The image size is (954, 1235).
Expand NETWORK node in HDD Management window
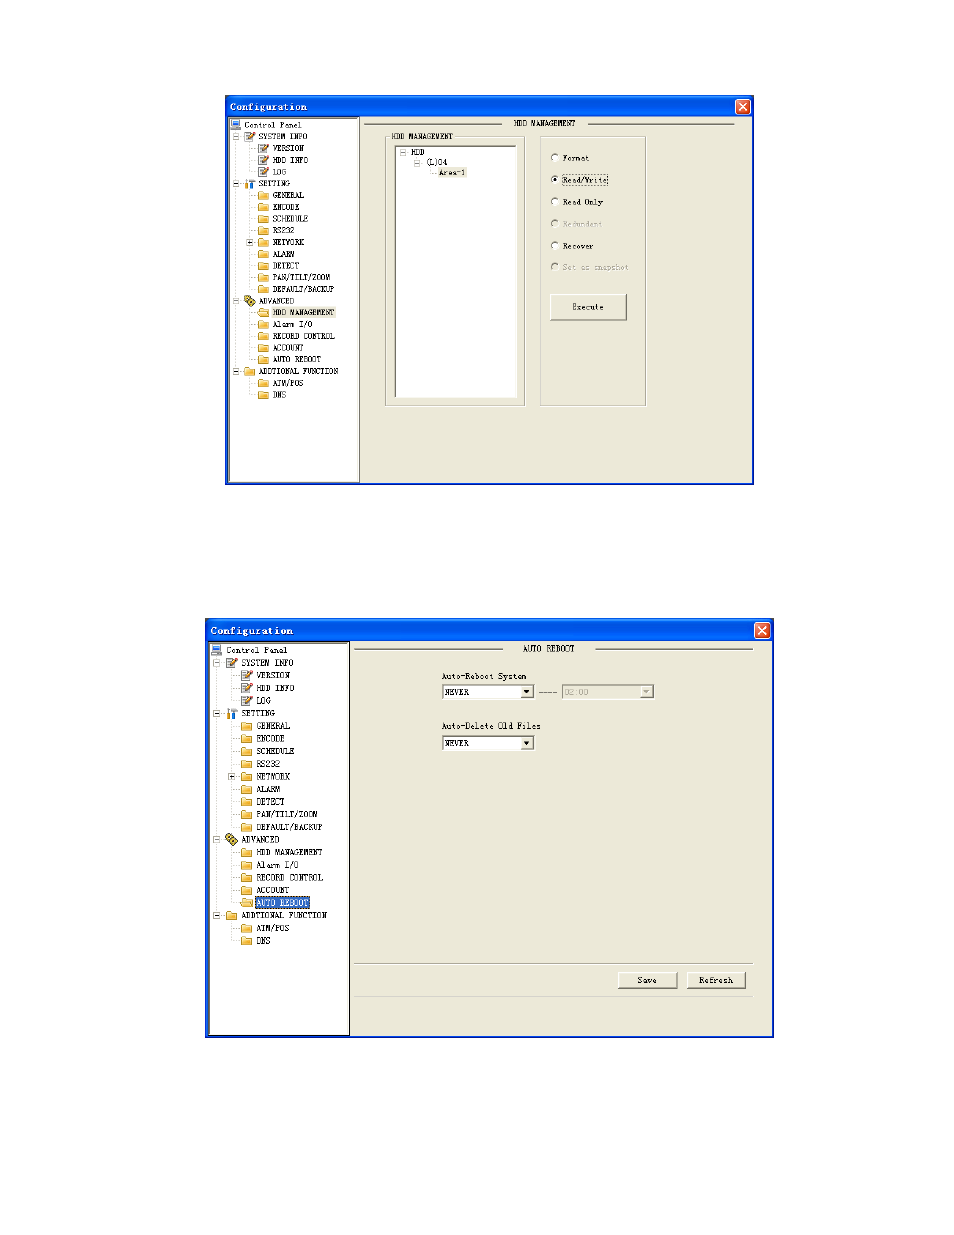click(250, 242)
